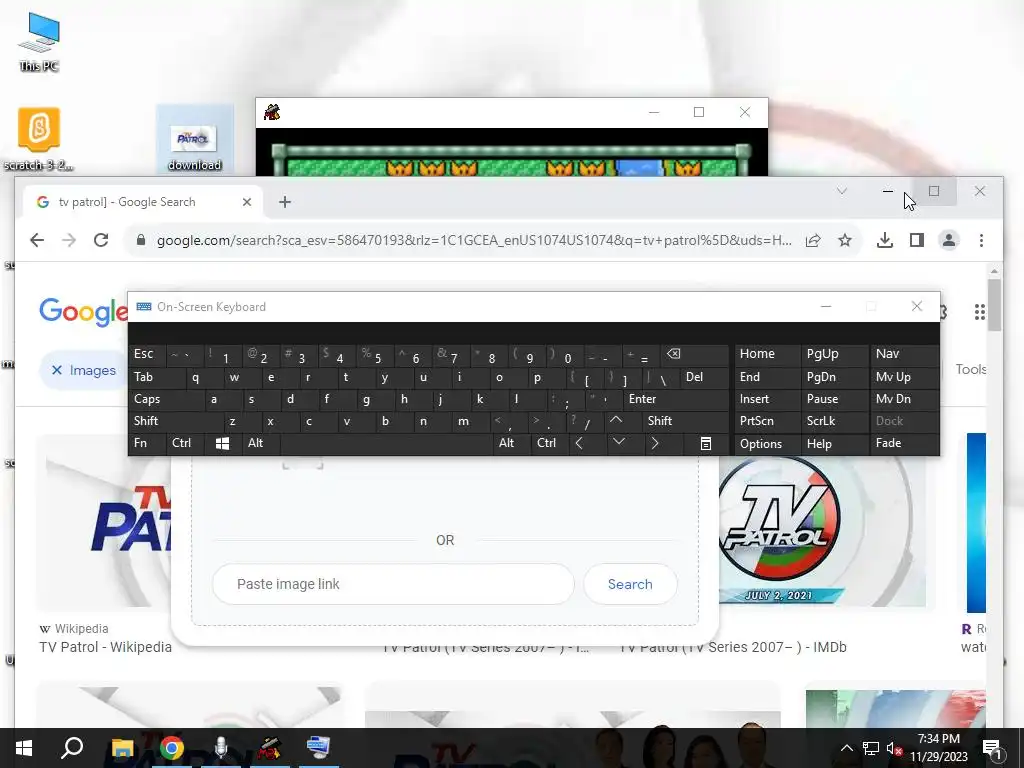1024x768 pixels.
Task: Click backspace key on On-Screen Keyboard
Action: click(x=673, y=354)
